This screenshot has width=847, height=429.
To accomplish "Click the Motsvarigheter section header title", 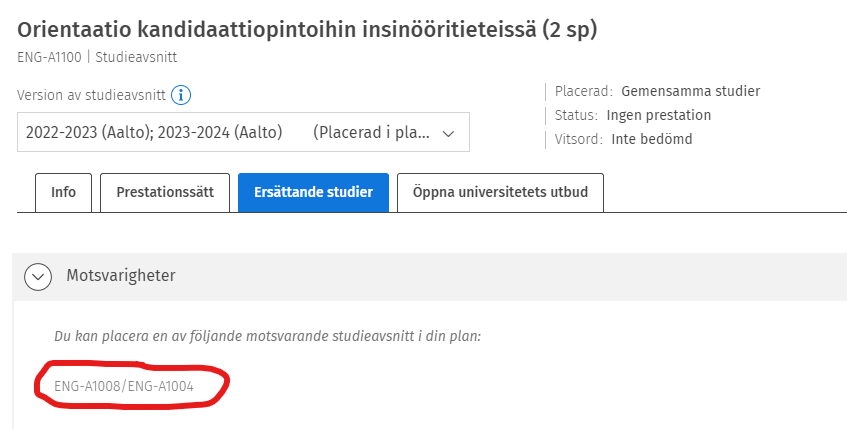I will [121, 274].
